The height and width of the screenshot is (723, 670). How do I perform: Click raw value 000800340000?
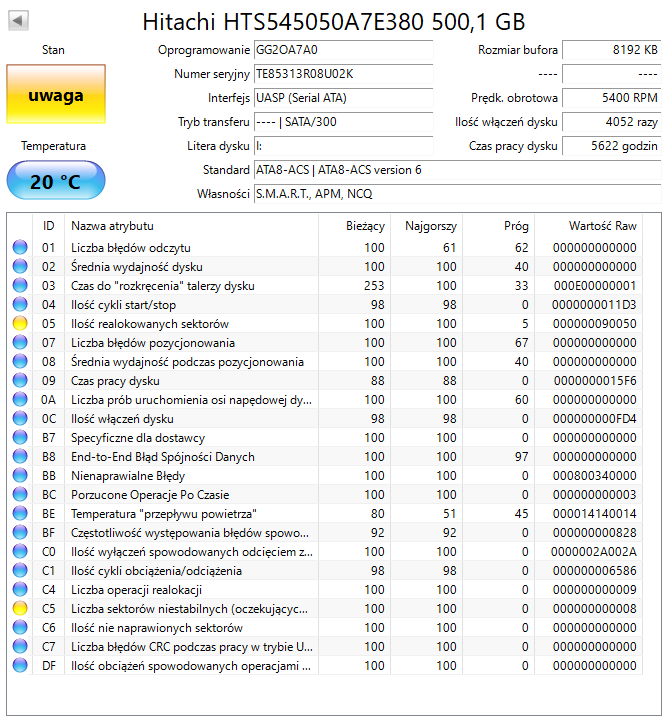pyautogui.click(x=595, y=475)
